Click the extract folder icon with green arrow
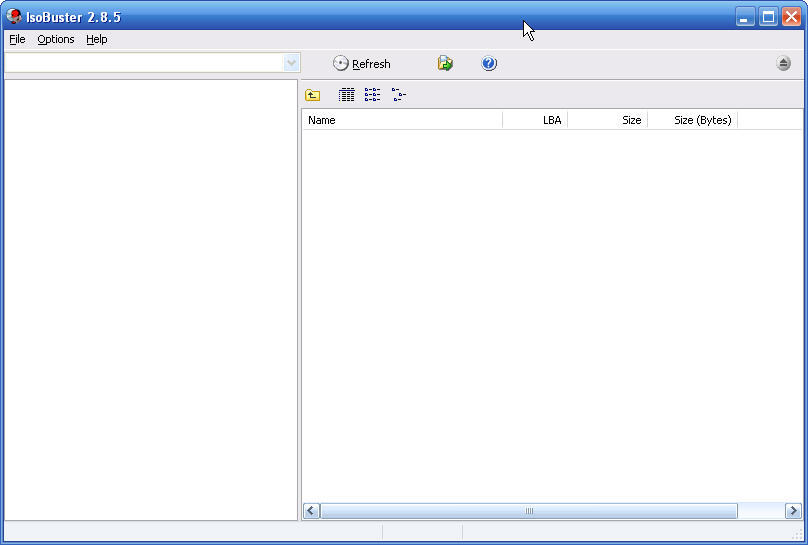This screenshot has width=808, height=545. 445,63
